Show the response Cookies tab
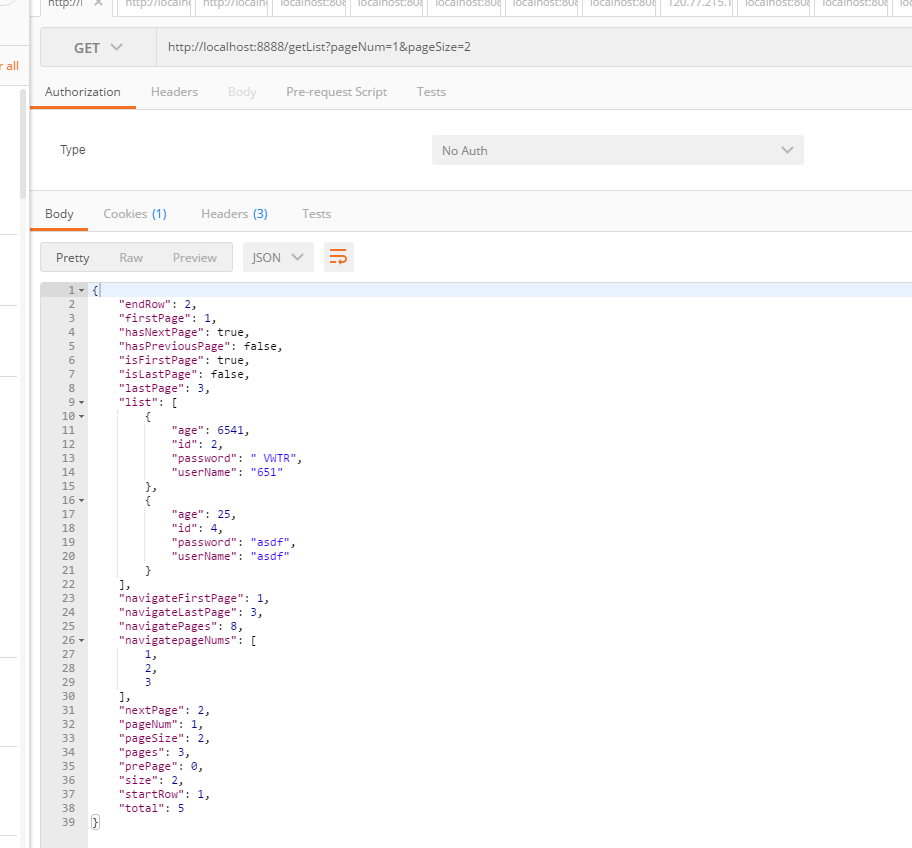 coord(135,214)
